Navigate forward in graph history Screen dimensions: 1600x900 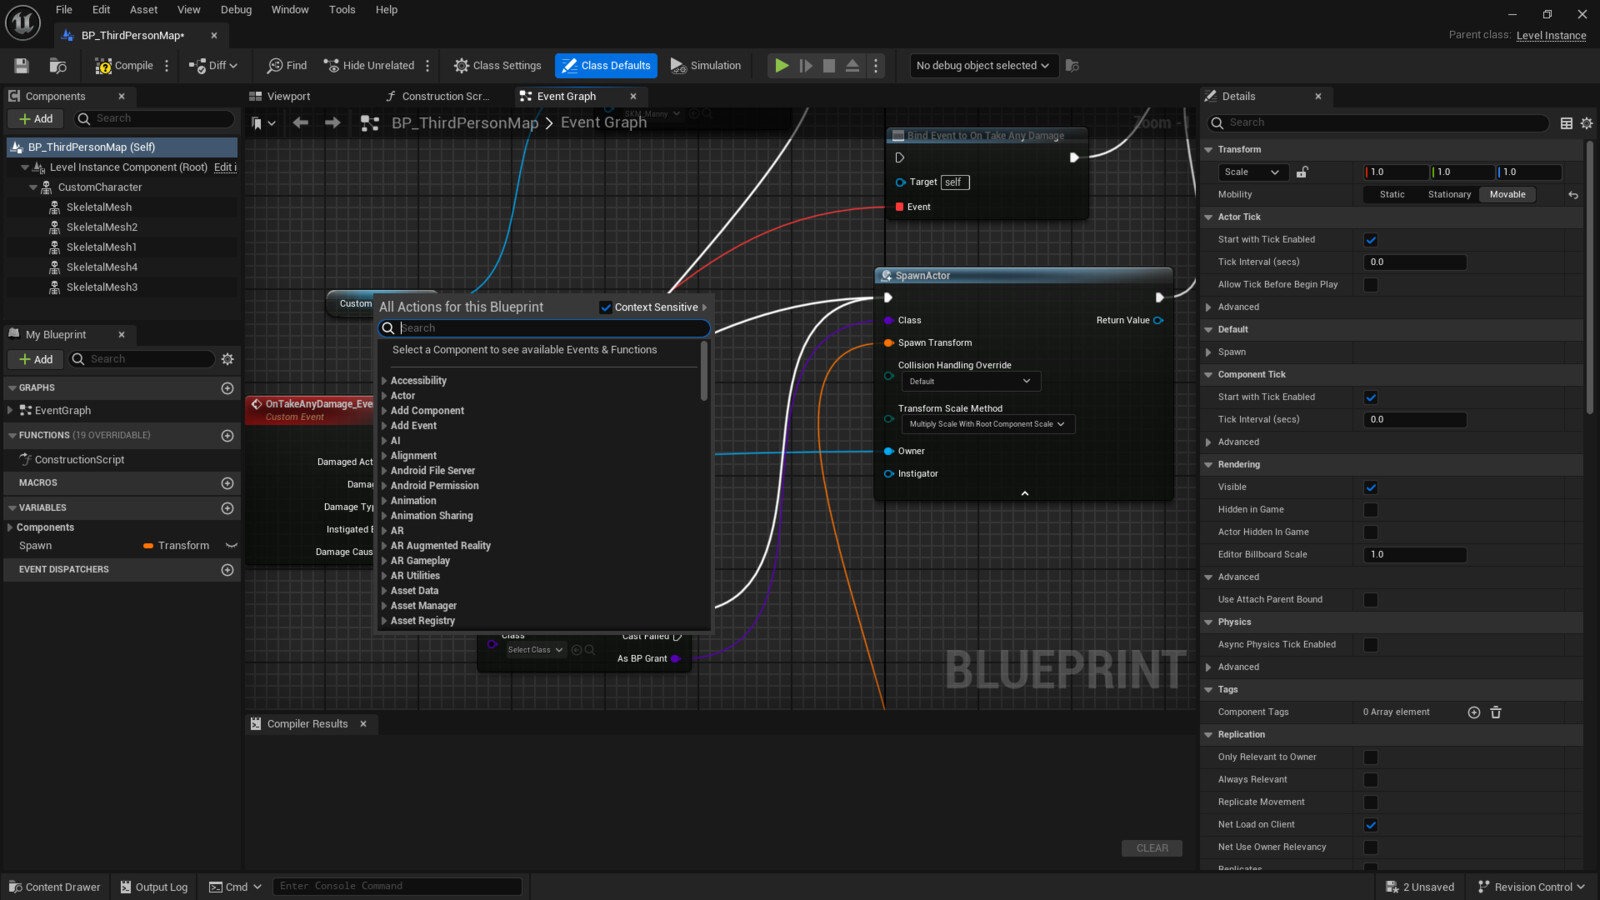(x=333, y=123)
